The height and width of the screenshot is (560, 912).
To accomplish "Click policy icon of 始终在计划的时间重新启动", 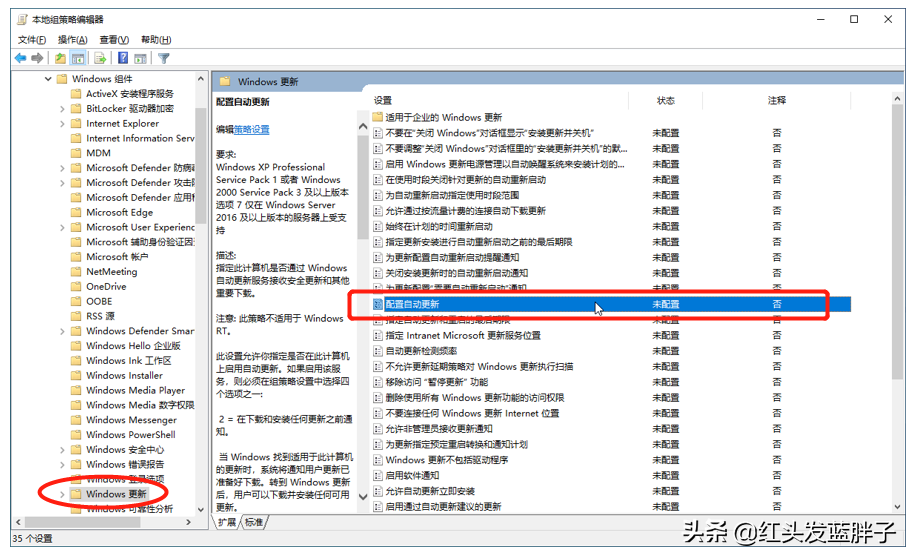I will (377, 226).
